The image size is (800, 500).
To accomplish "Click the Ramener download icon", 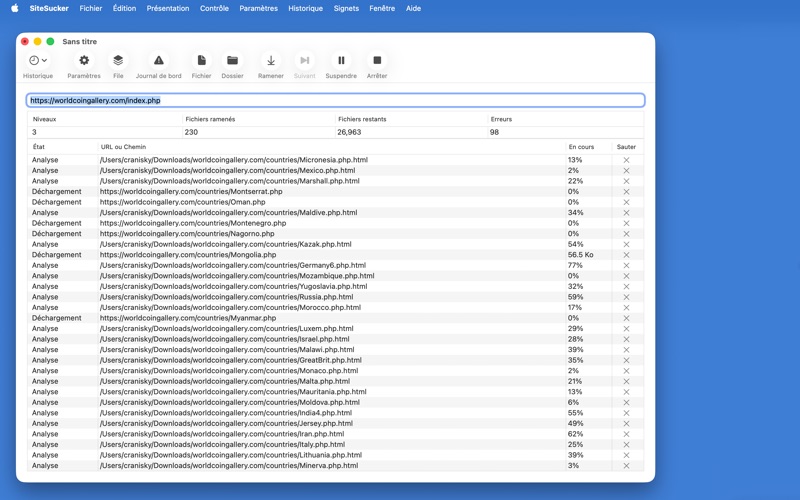I will 271,60.
